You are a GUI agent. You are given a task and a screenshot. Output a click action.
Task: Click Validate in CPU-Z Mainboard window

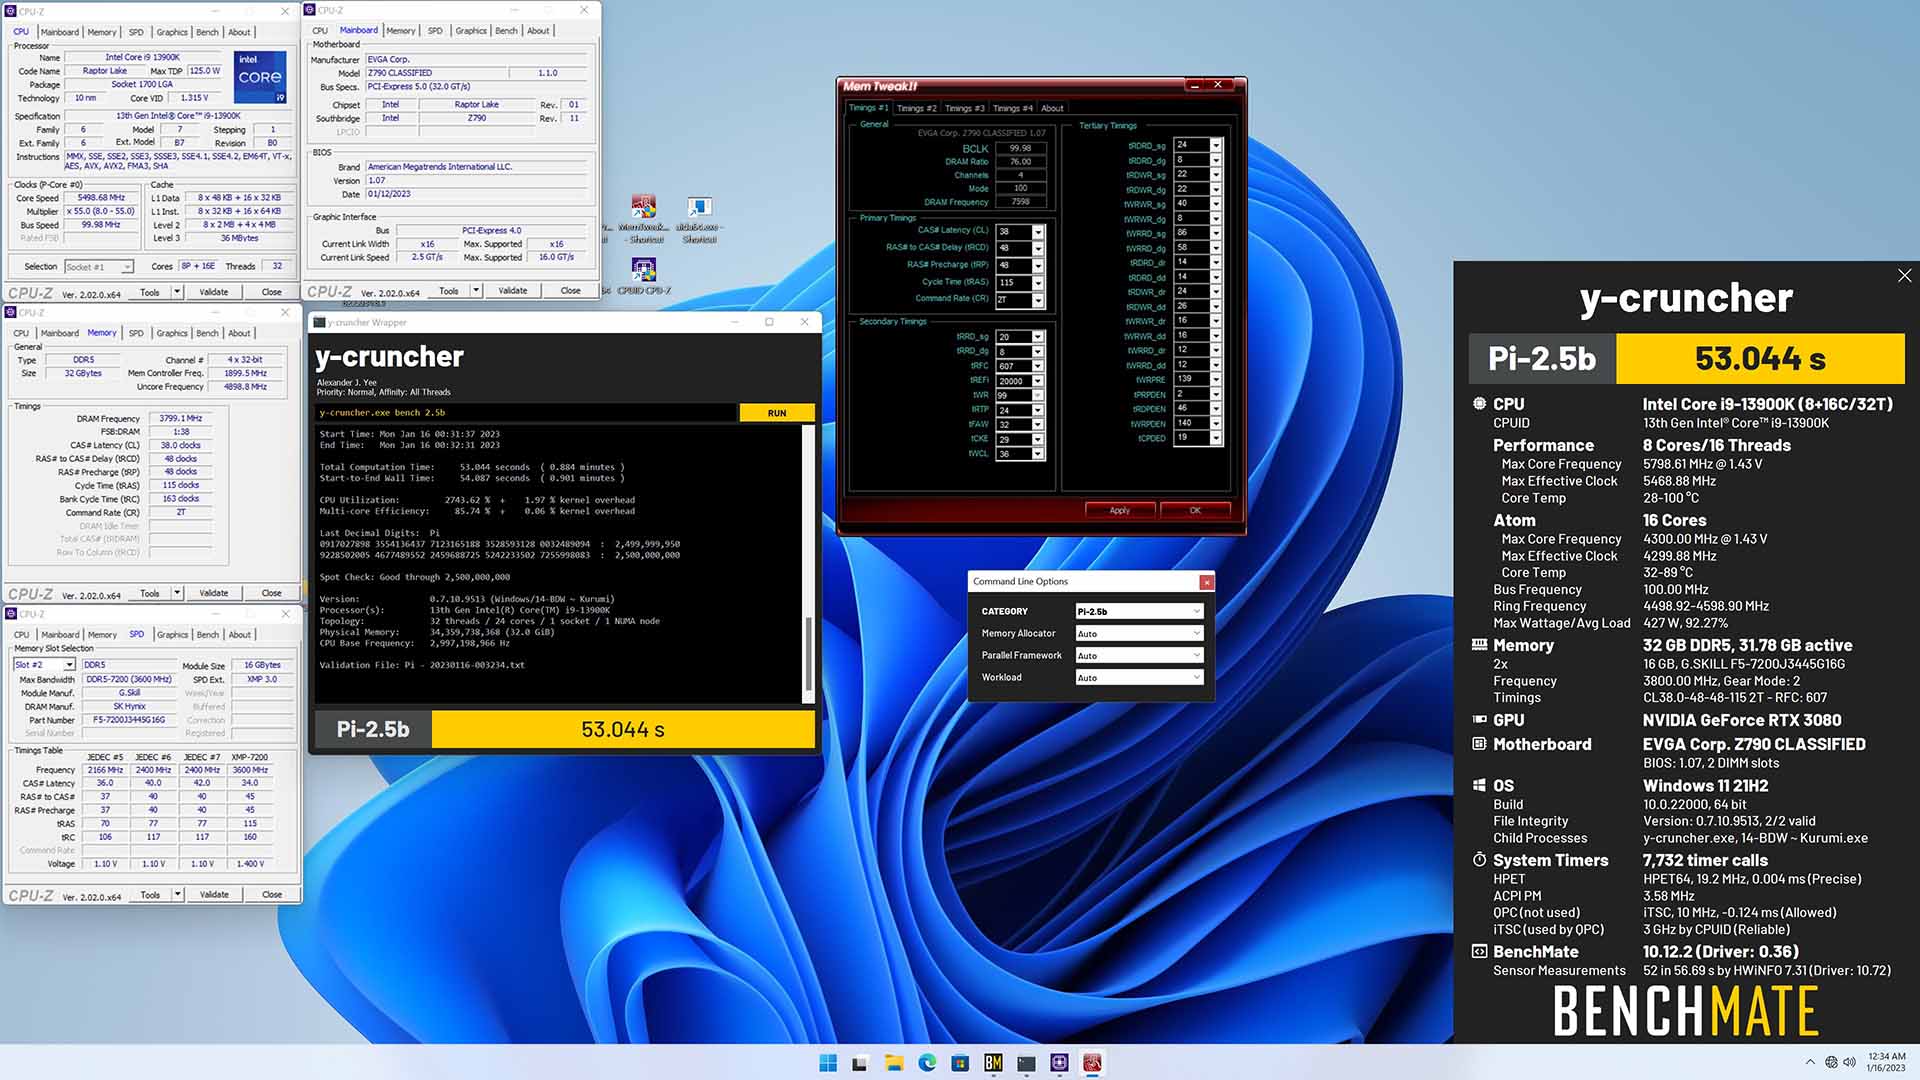(x=513, y=291)
